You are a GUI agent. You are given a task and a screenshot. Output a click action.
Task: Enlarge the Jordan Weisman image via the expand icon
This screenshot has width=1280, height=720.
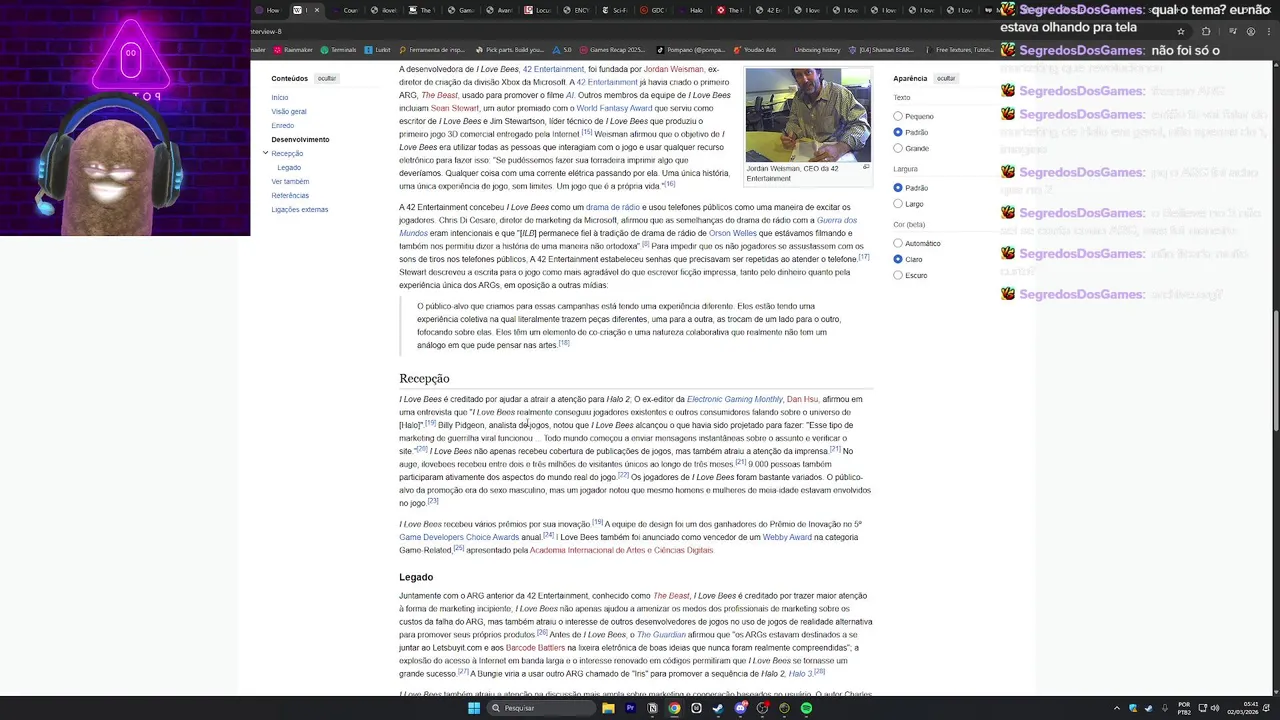point(866,167)
